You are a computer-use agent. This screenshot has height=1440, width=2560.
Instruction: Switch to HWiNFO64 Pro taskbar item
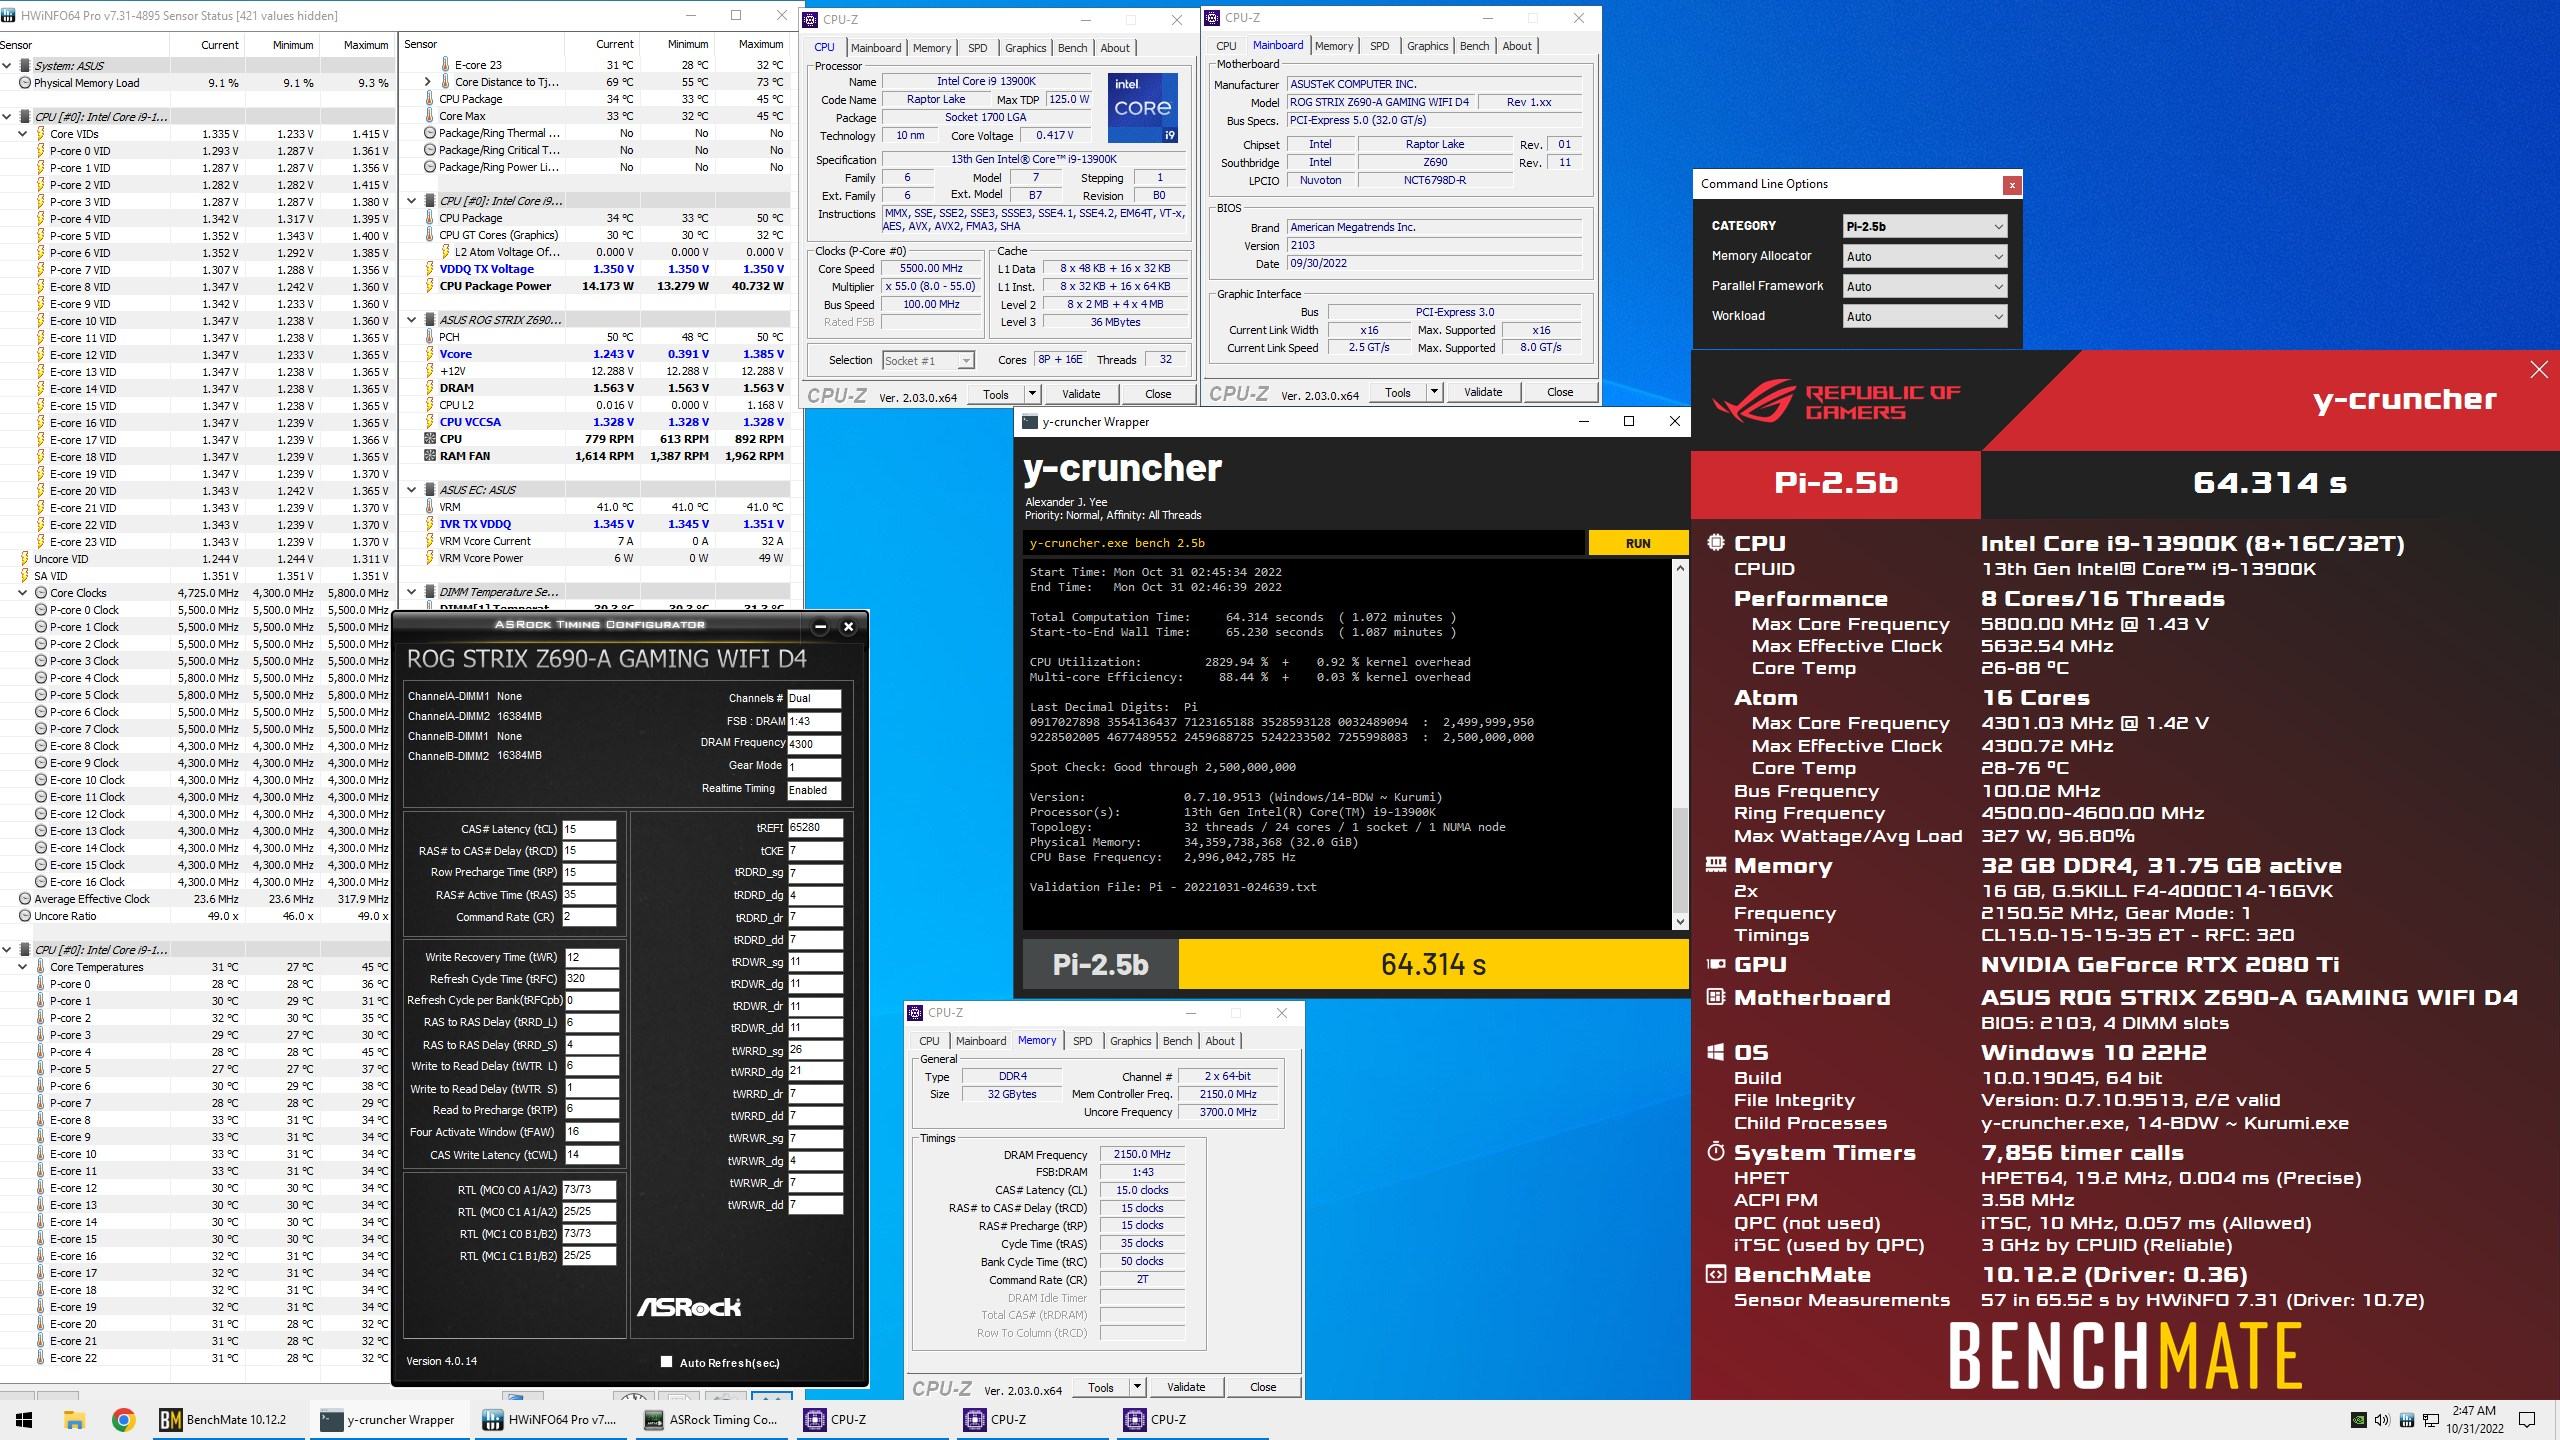pos(550,1419)
